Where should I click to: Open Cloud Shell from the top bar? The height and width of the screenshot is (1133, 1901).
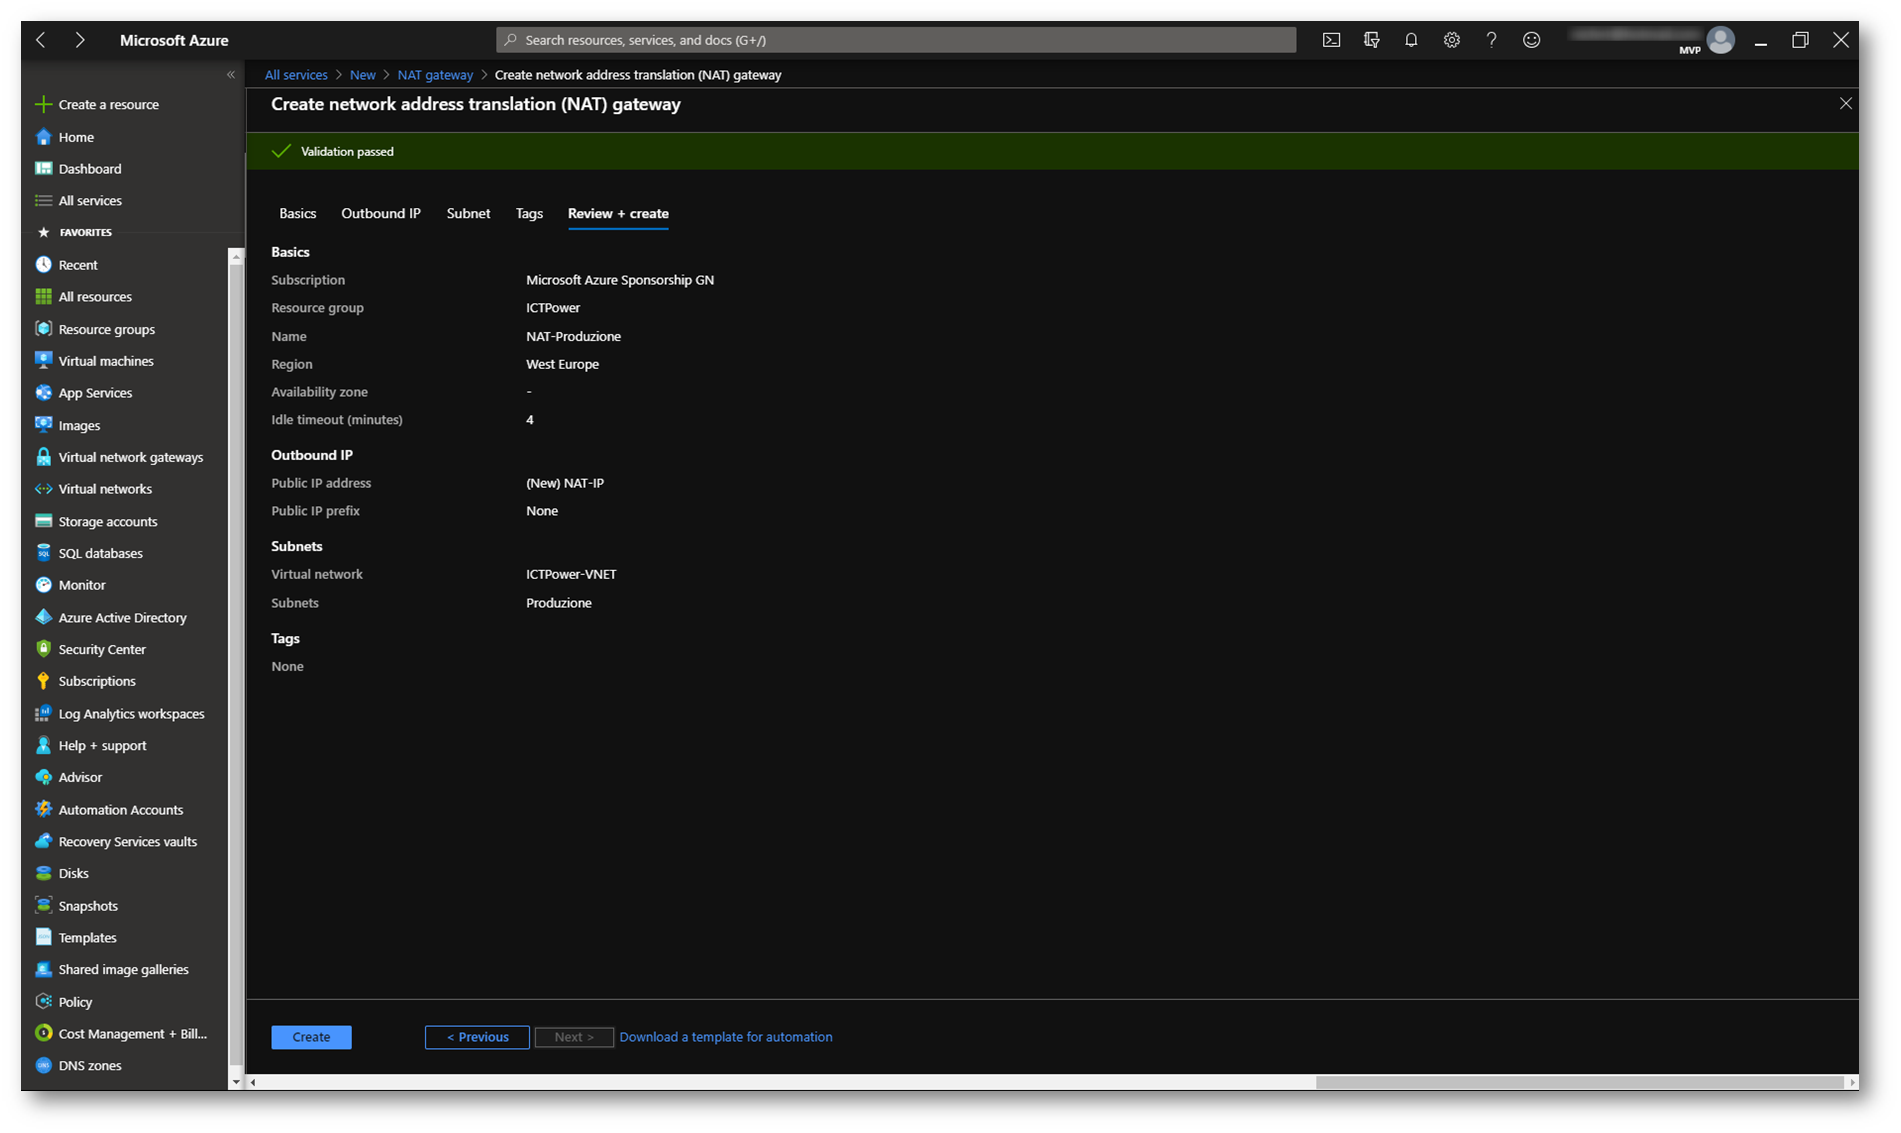1331,40
